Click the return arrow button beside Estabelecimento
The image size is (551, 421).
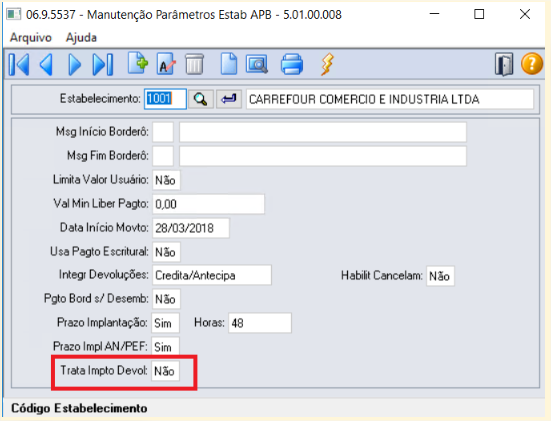click(229, 99)
